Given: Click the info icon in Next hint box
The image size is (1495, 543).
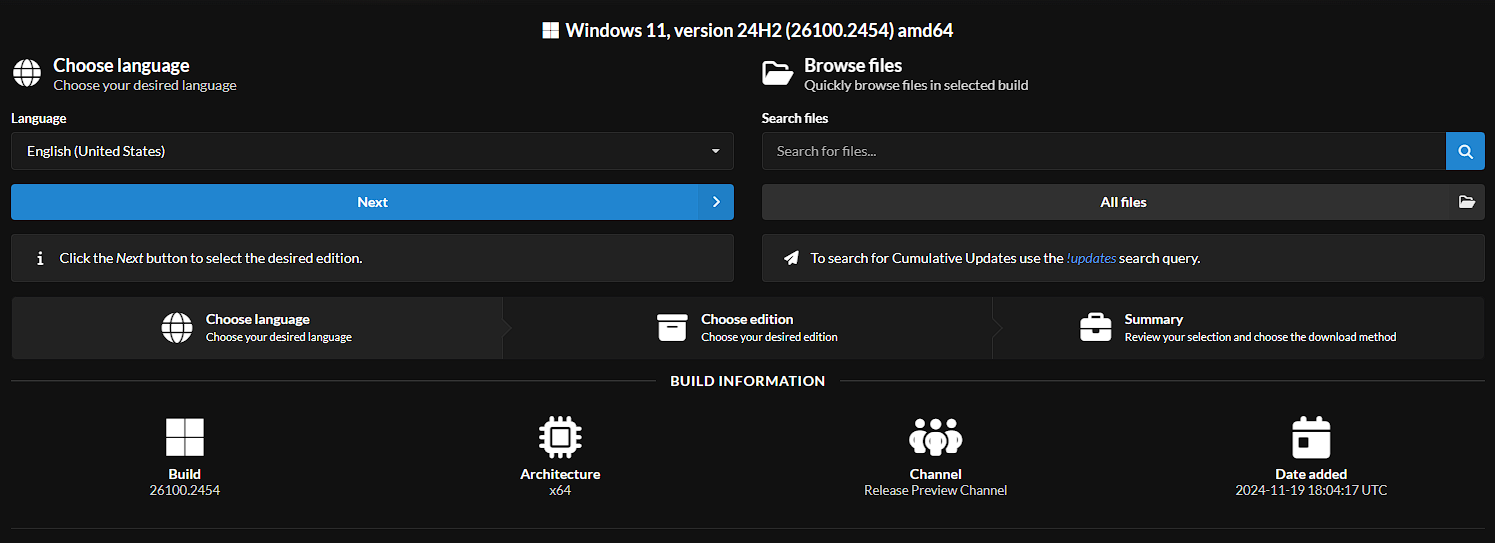Looking at the screenshot, I should [40, 258].
